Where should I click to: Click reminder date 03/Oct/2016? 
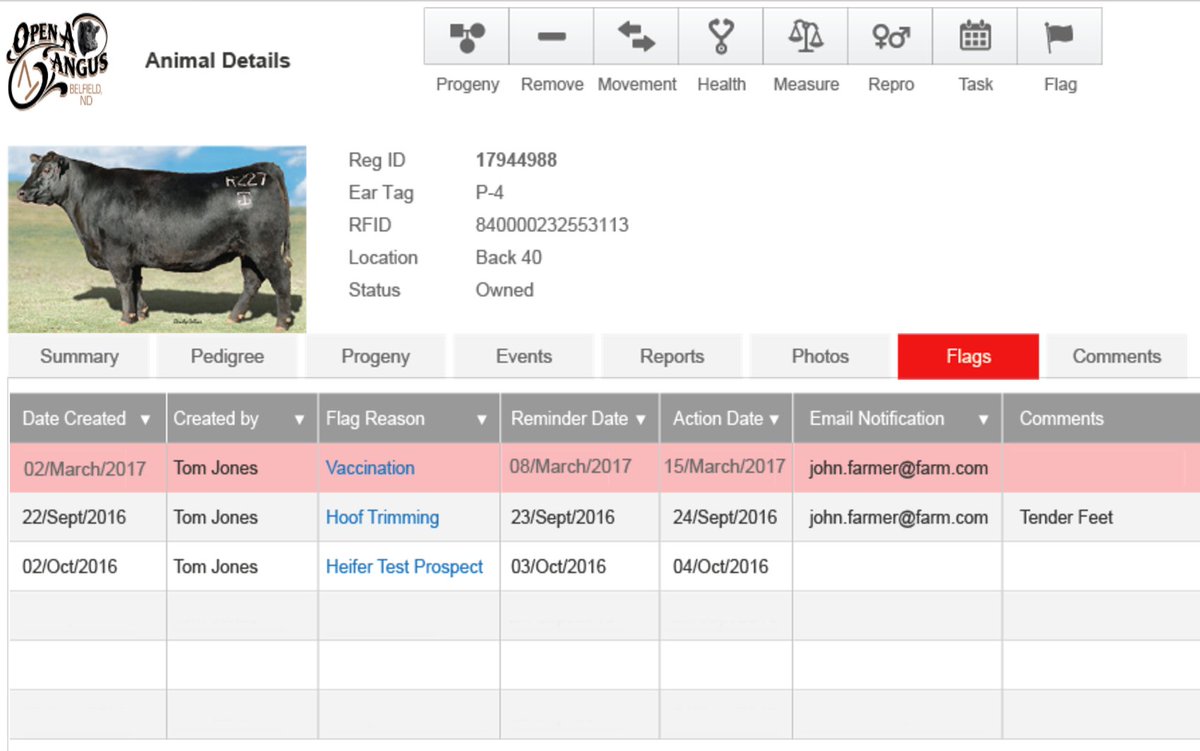click(558, 567)
